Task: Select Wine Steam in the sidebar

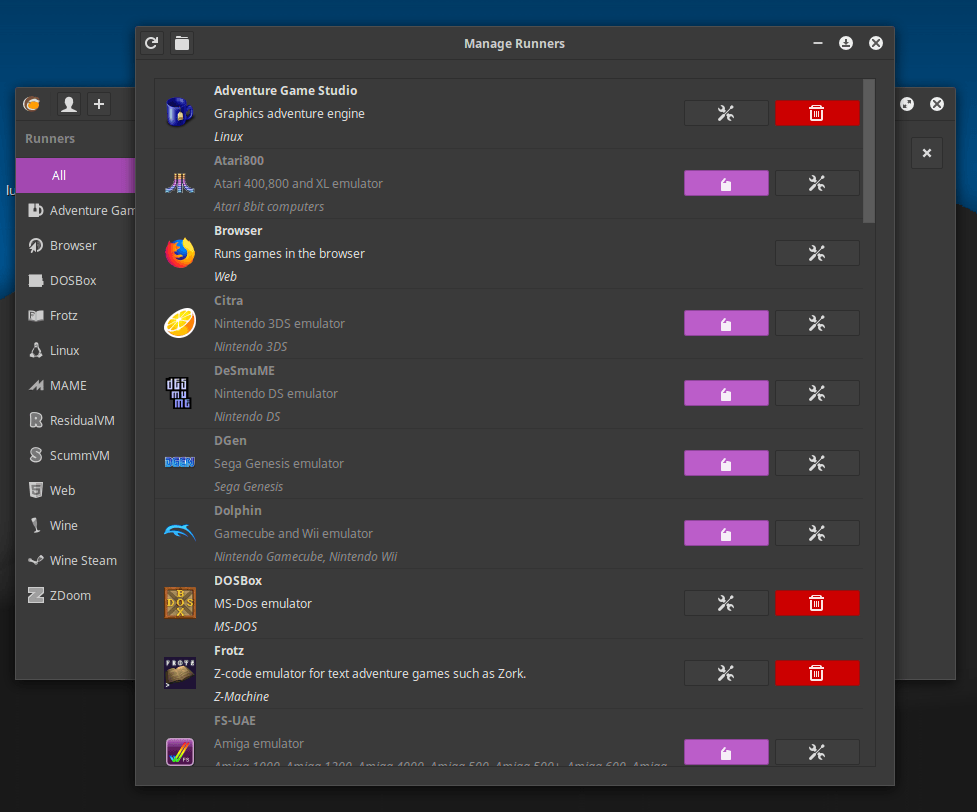Action: pos(75,560)
